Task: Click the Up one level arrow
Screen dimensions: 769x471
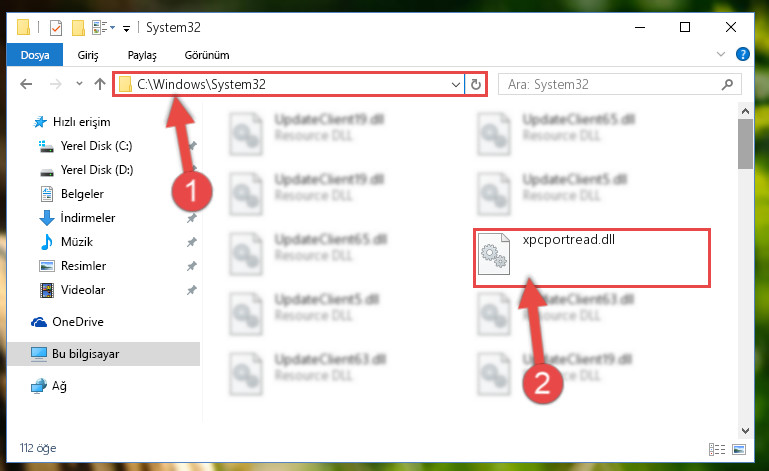Action: coord(100,84)
